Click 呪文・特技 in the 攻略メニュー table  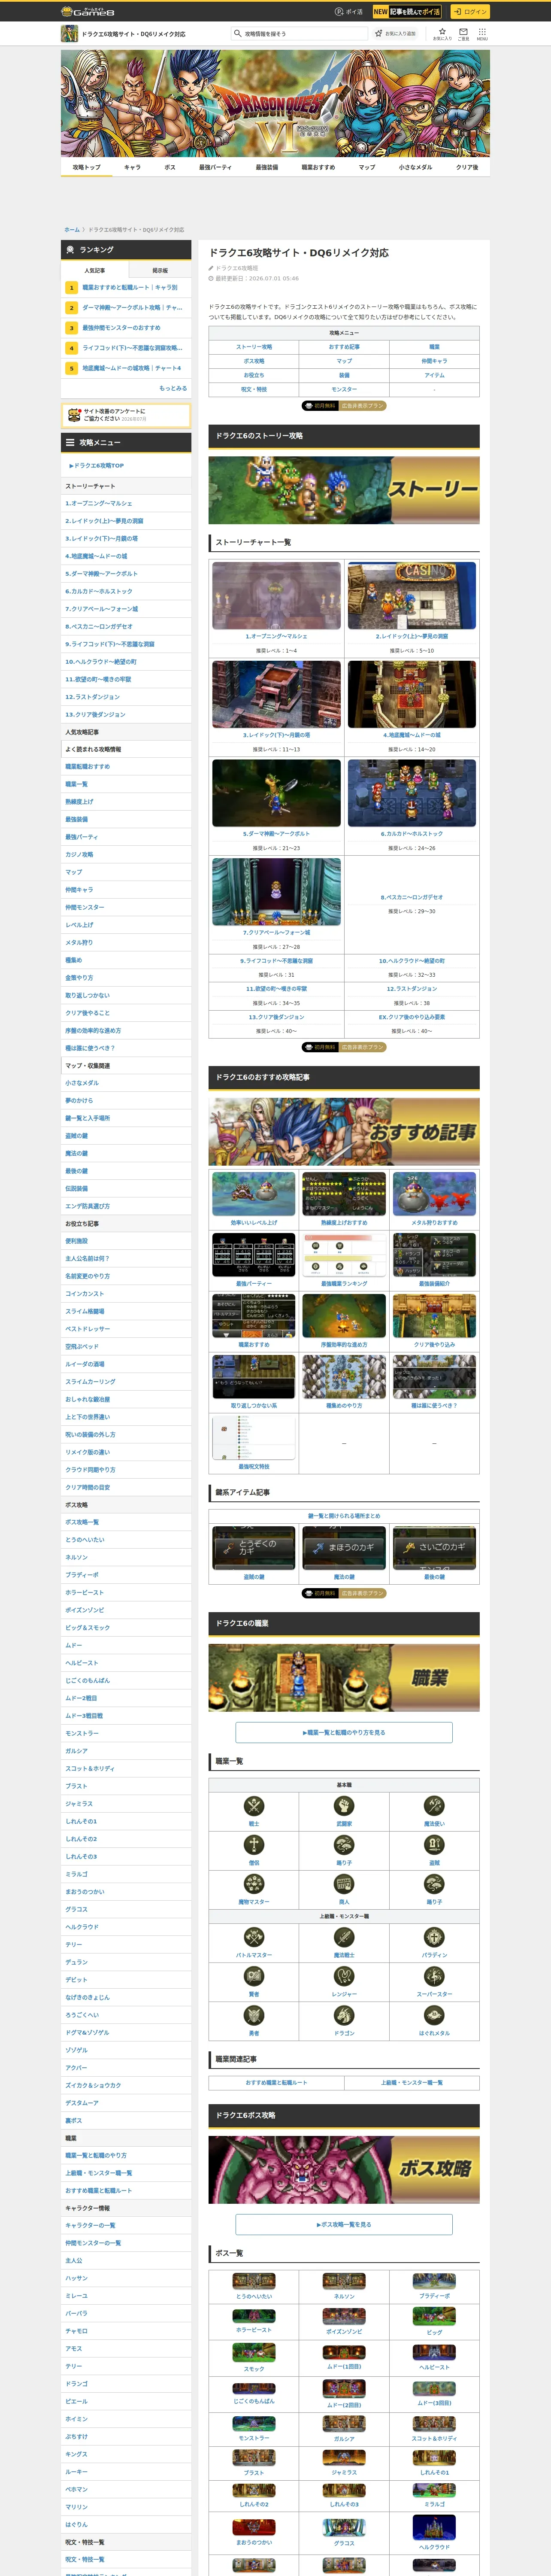(254, 389)
